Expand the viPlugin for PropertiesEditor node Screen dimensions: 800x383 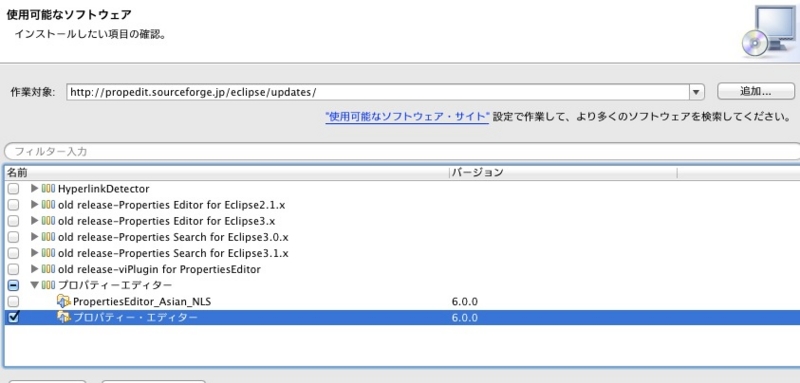tap(35, 269)
